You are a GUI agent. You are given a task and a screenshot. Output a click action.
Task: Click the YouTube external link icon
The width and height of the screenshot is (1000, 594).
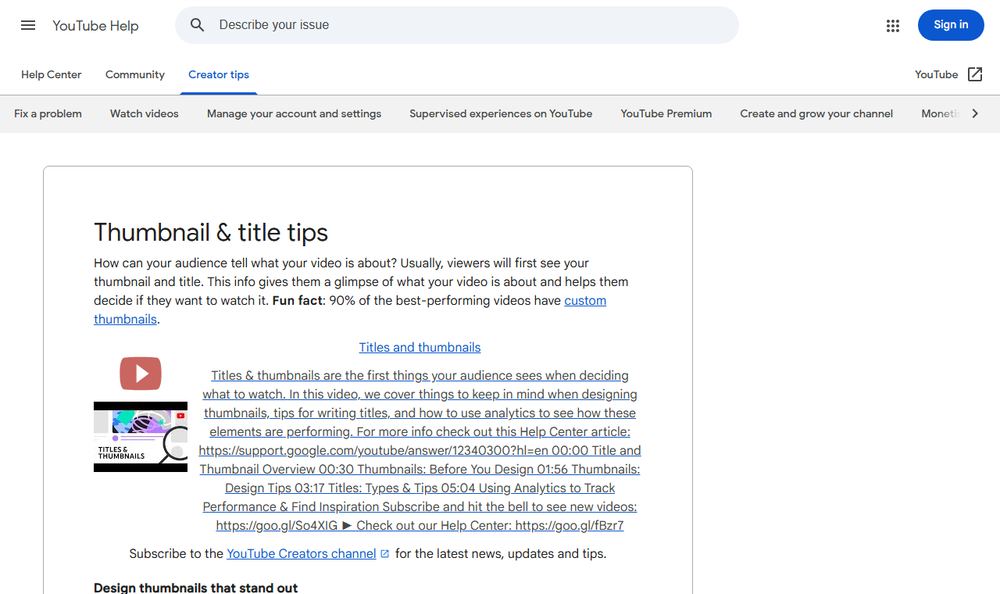974,75
